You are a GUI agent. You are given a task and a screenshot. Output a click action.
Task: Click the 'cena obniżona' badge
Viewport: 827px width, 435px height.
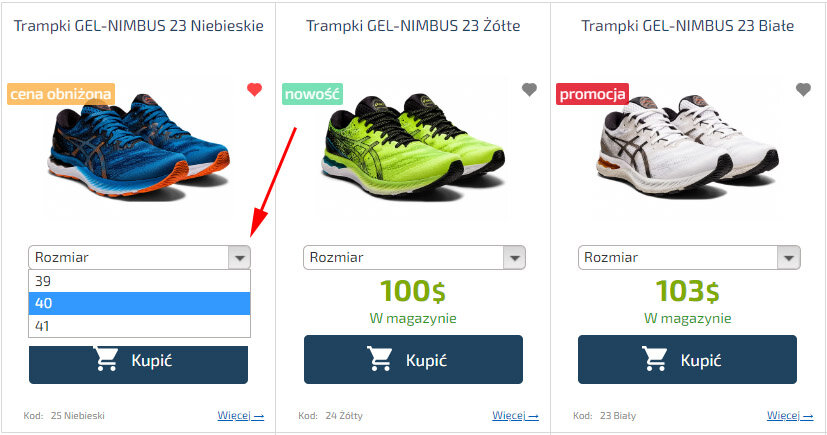click(61, 94)
